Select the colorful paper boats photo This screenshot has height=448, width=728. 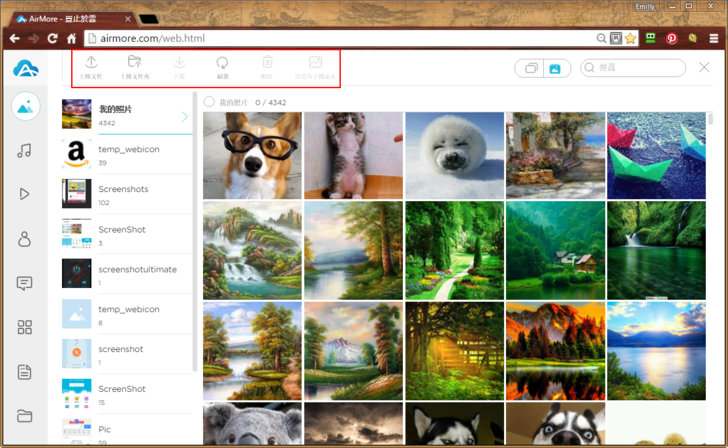(656, 156)
